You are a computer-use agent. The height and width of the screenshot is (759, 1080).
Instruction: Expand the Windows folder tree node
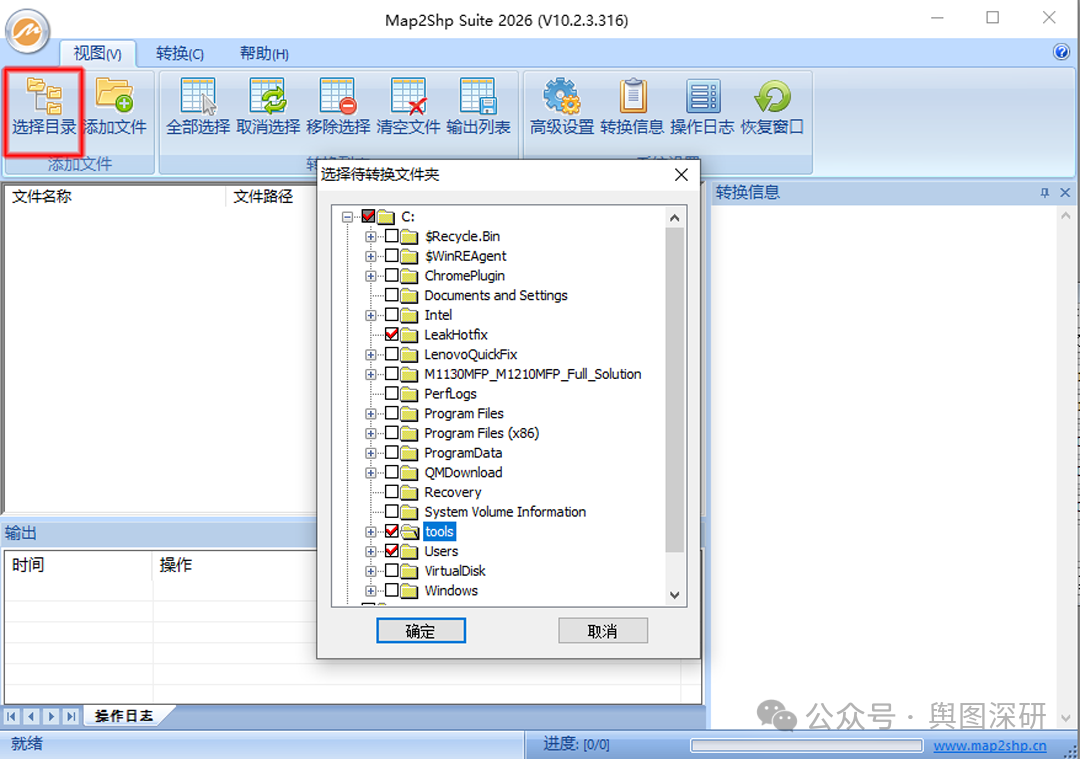tap(371, 591)
